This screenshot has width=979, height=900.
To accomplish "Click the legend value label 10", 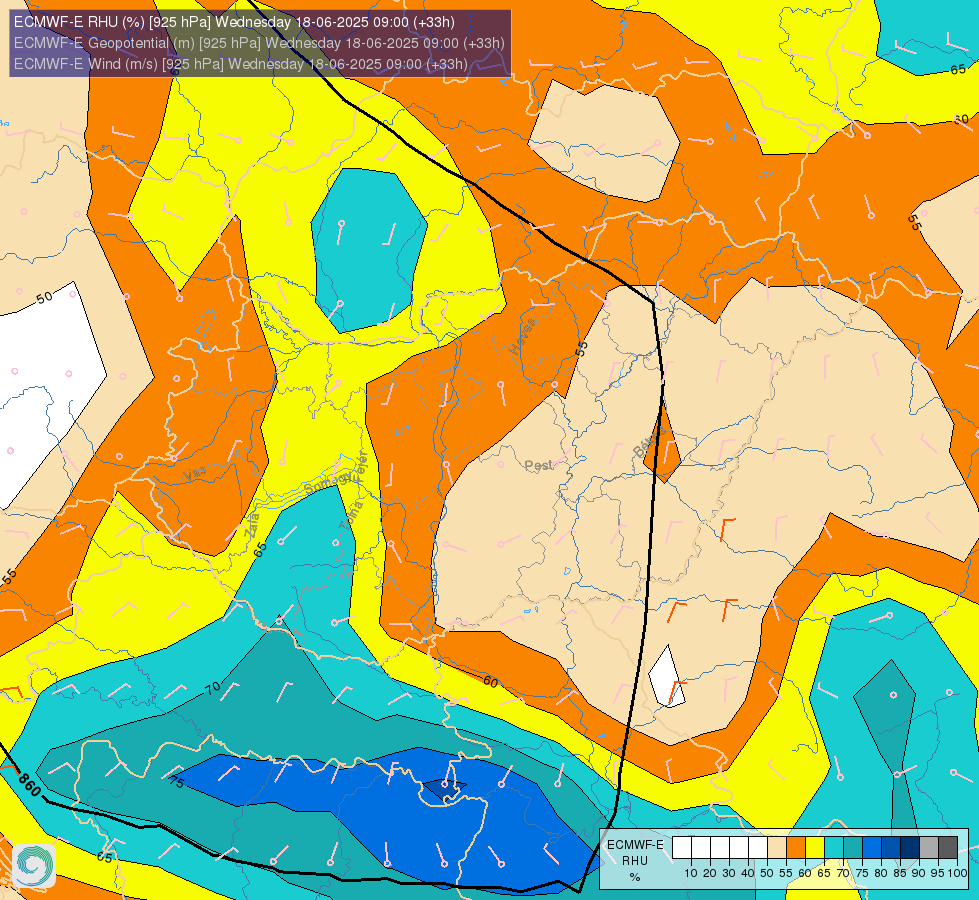I will 691,873.
